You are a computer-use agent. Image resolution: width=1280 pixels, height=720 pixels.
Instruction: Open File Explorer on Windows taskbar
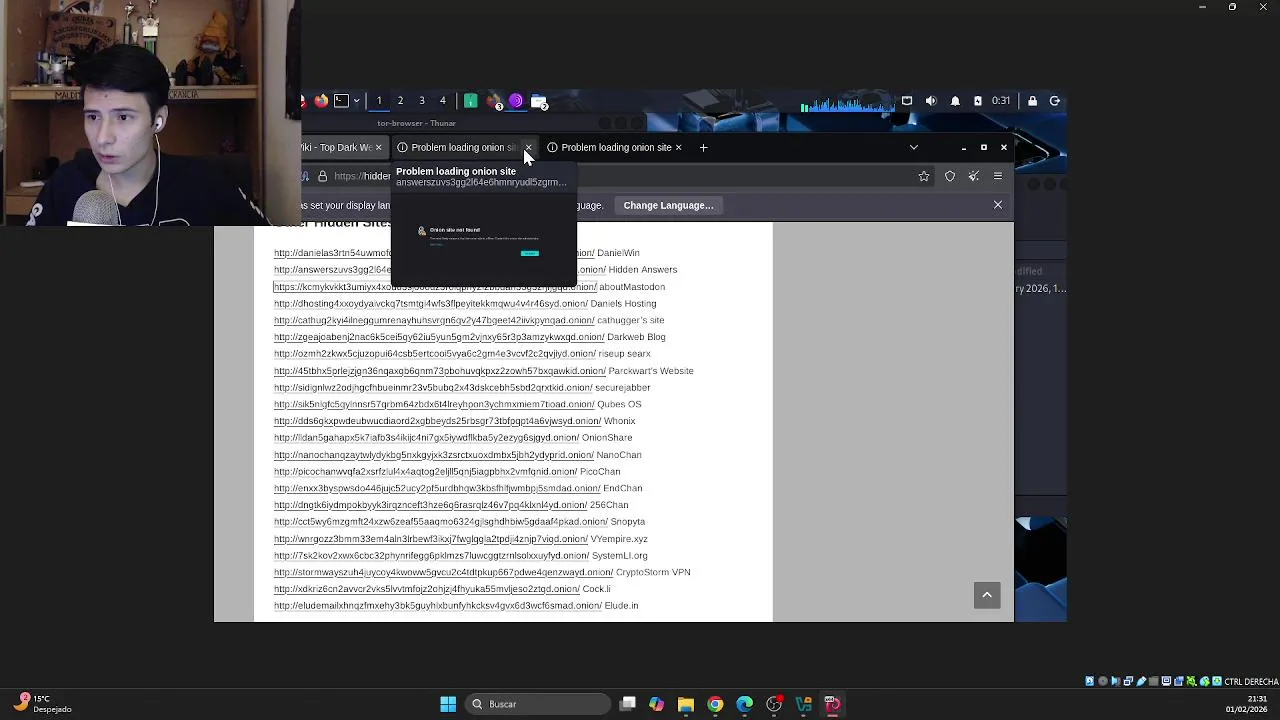click(x=686, y=704)
